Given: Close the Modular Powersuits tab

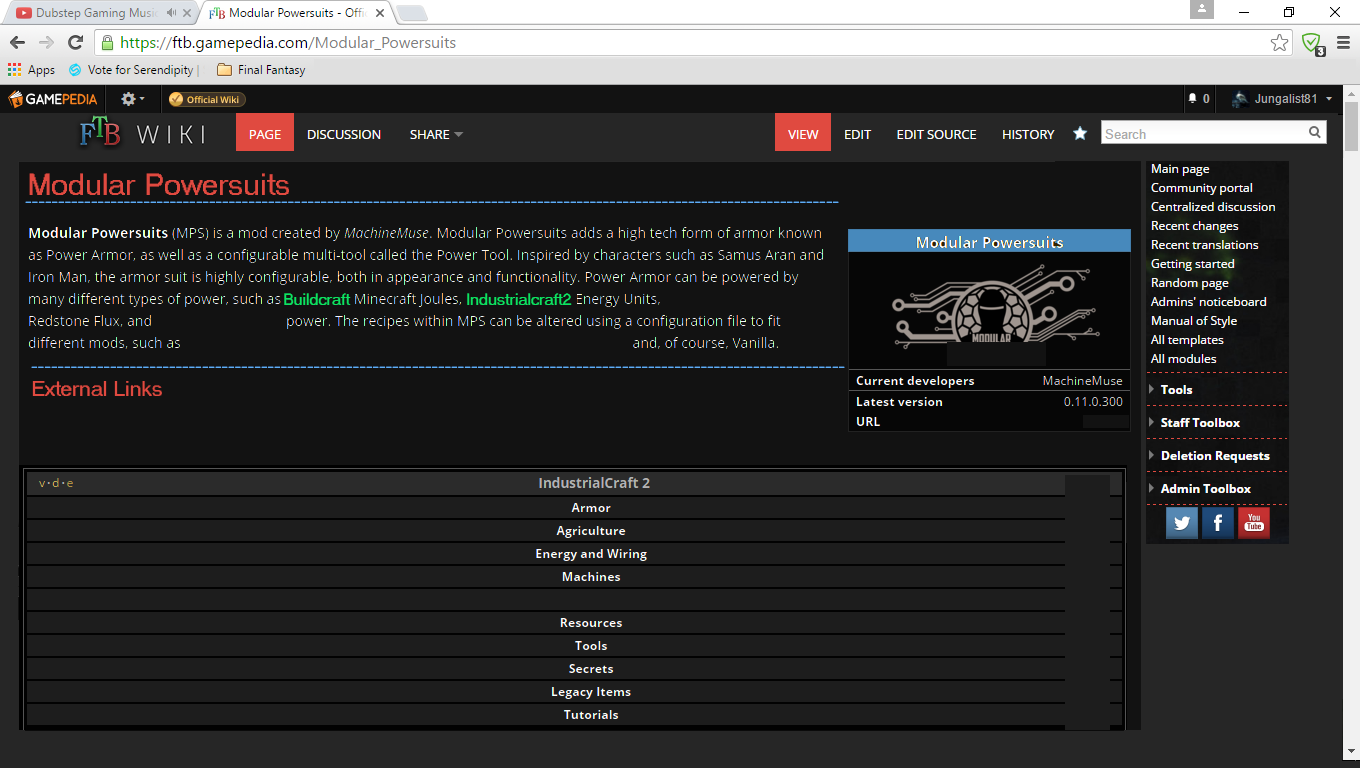Looking at the screenshot, I should point(380,13).
